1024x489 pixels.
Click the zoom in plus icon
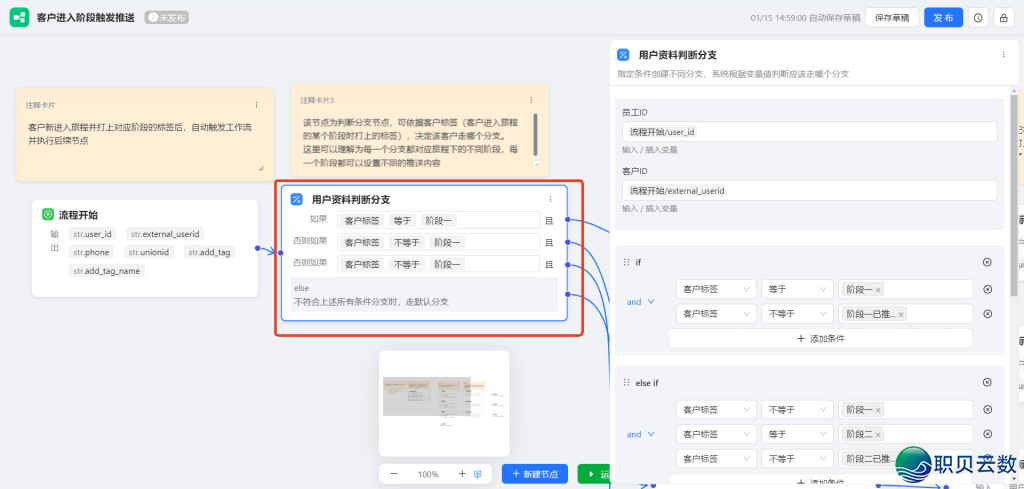462,473
